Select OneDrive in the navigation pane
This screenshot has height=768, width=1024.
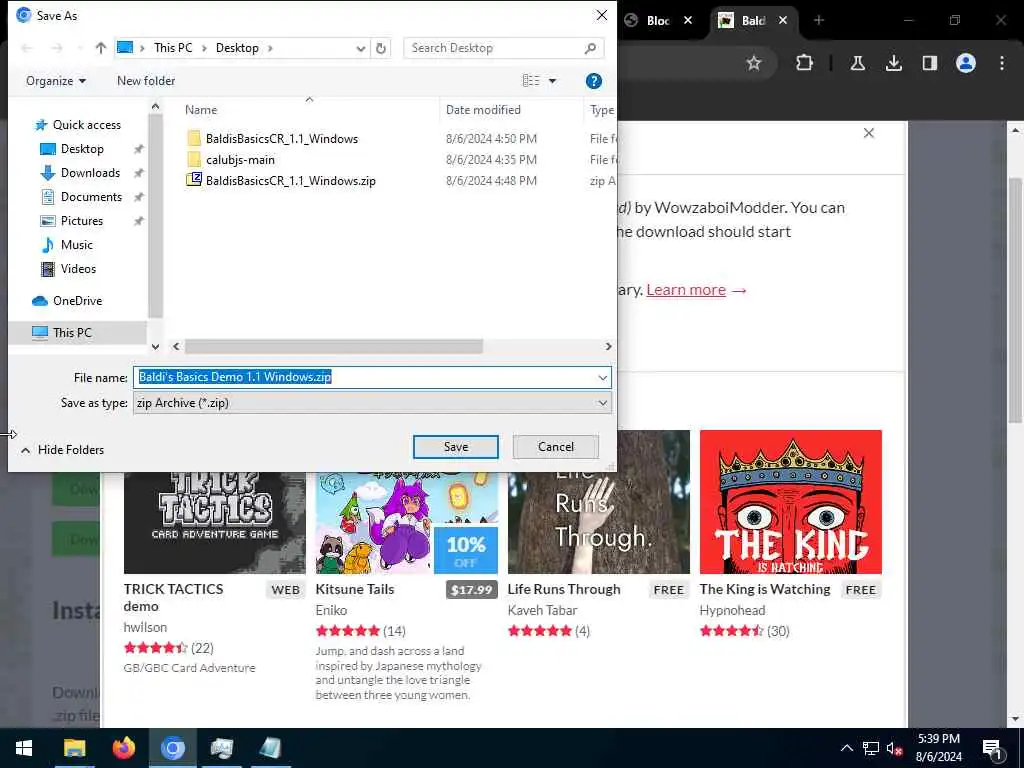click(77, 300)
